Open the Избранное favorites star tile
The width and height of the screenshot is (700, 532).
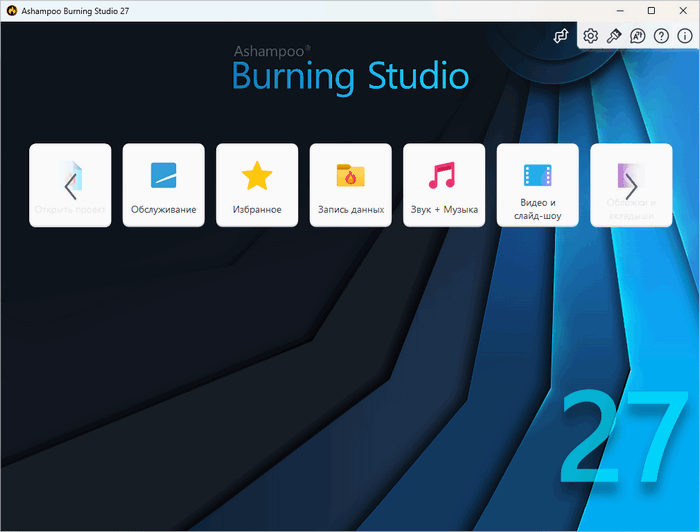257,185
